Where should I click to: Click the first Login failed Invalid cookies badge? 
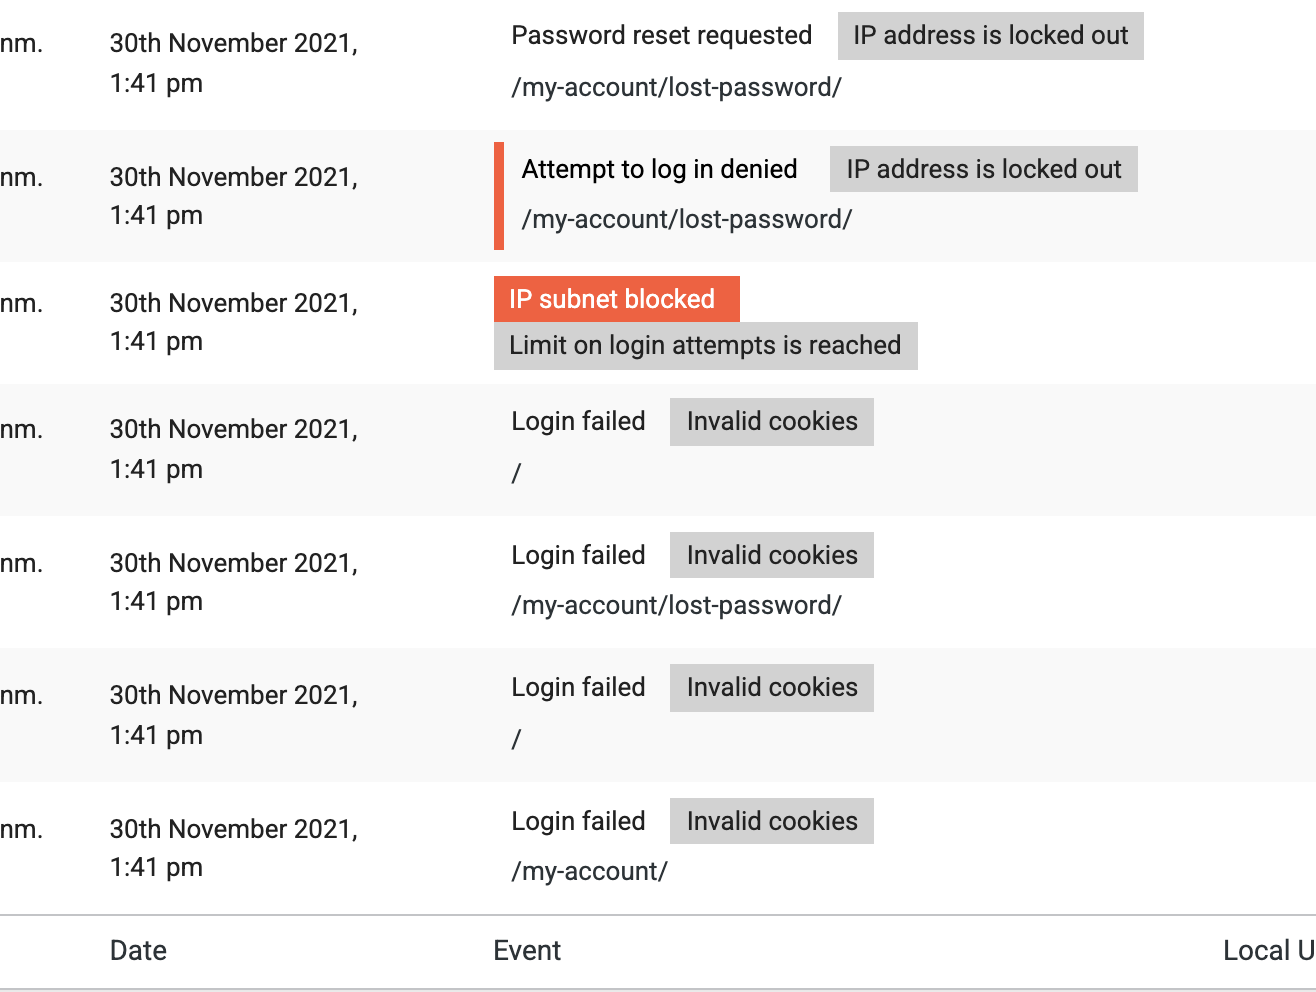[771, 422]
